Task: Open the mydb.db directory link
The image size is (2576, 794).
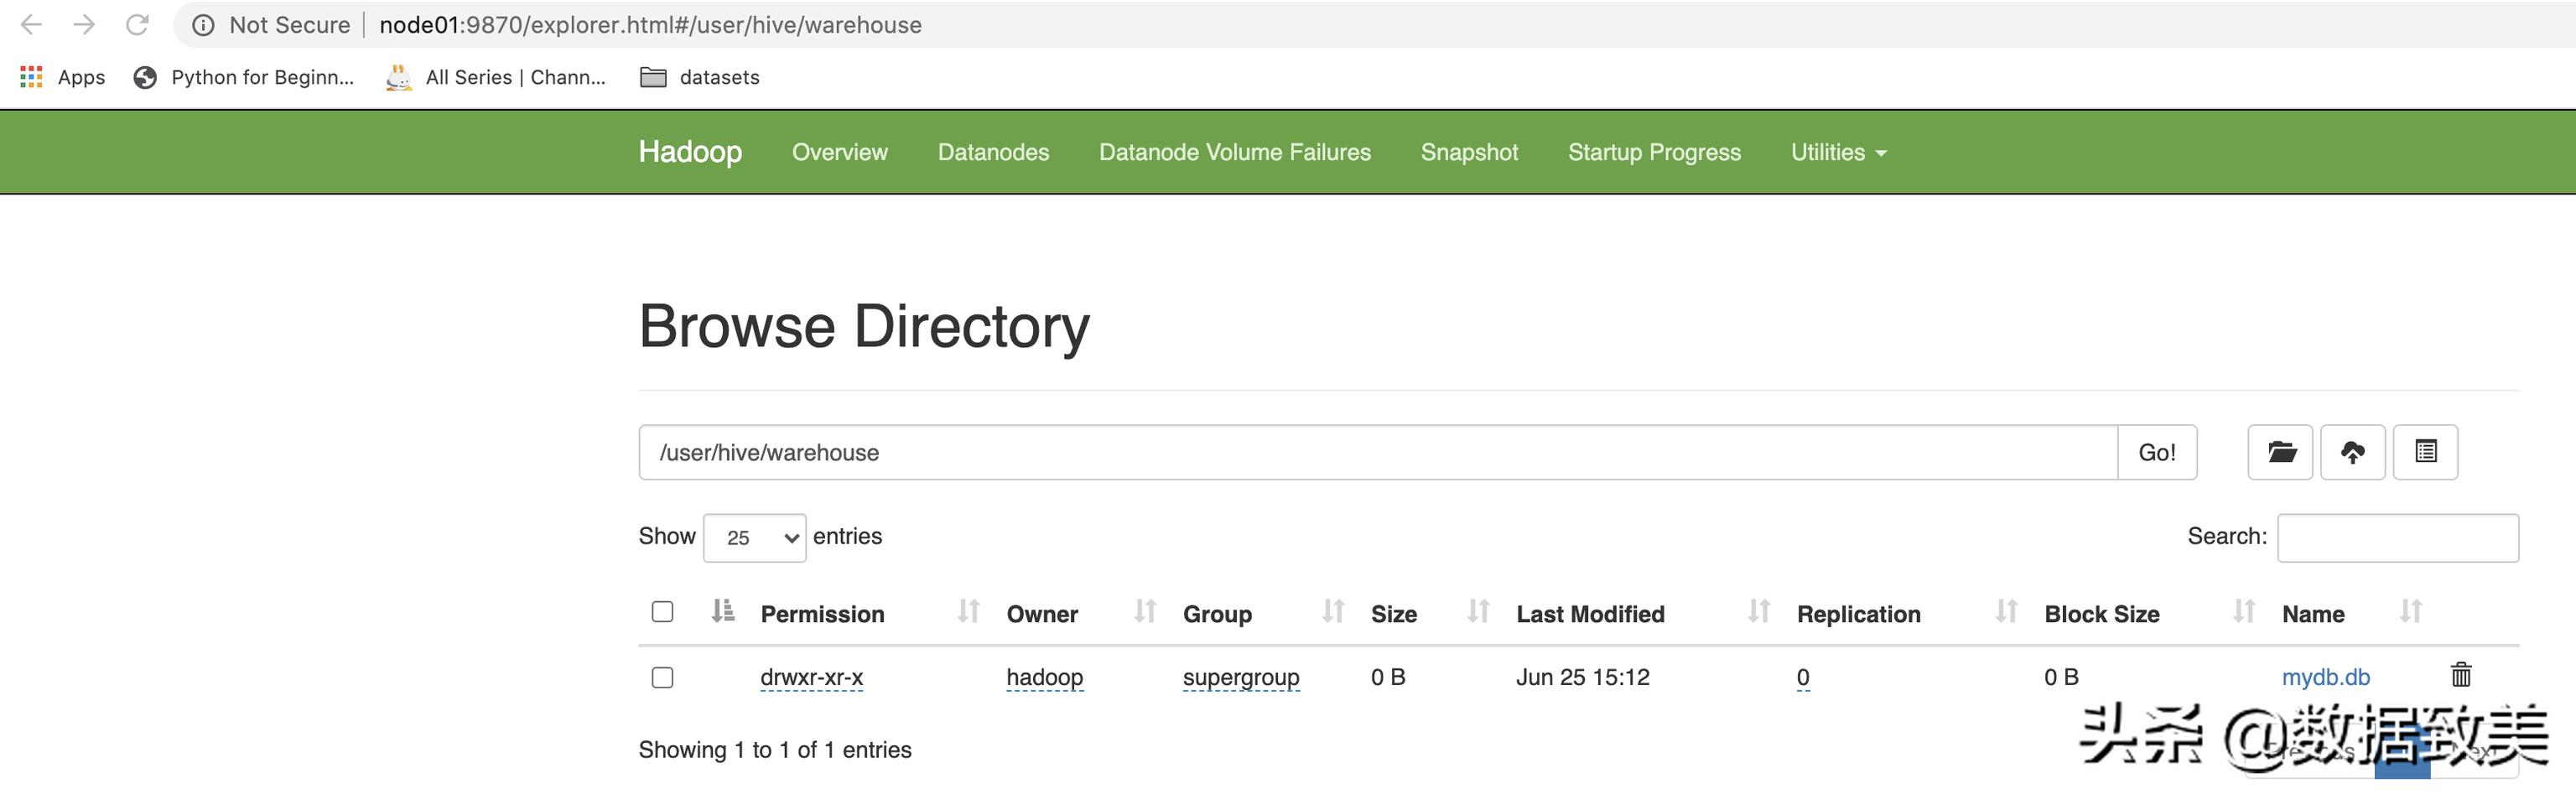Action: pyautogui.click(x=2325, y=677)
